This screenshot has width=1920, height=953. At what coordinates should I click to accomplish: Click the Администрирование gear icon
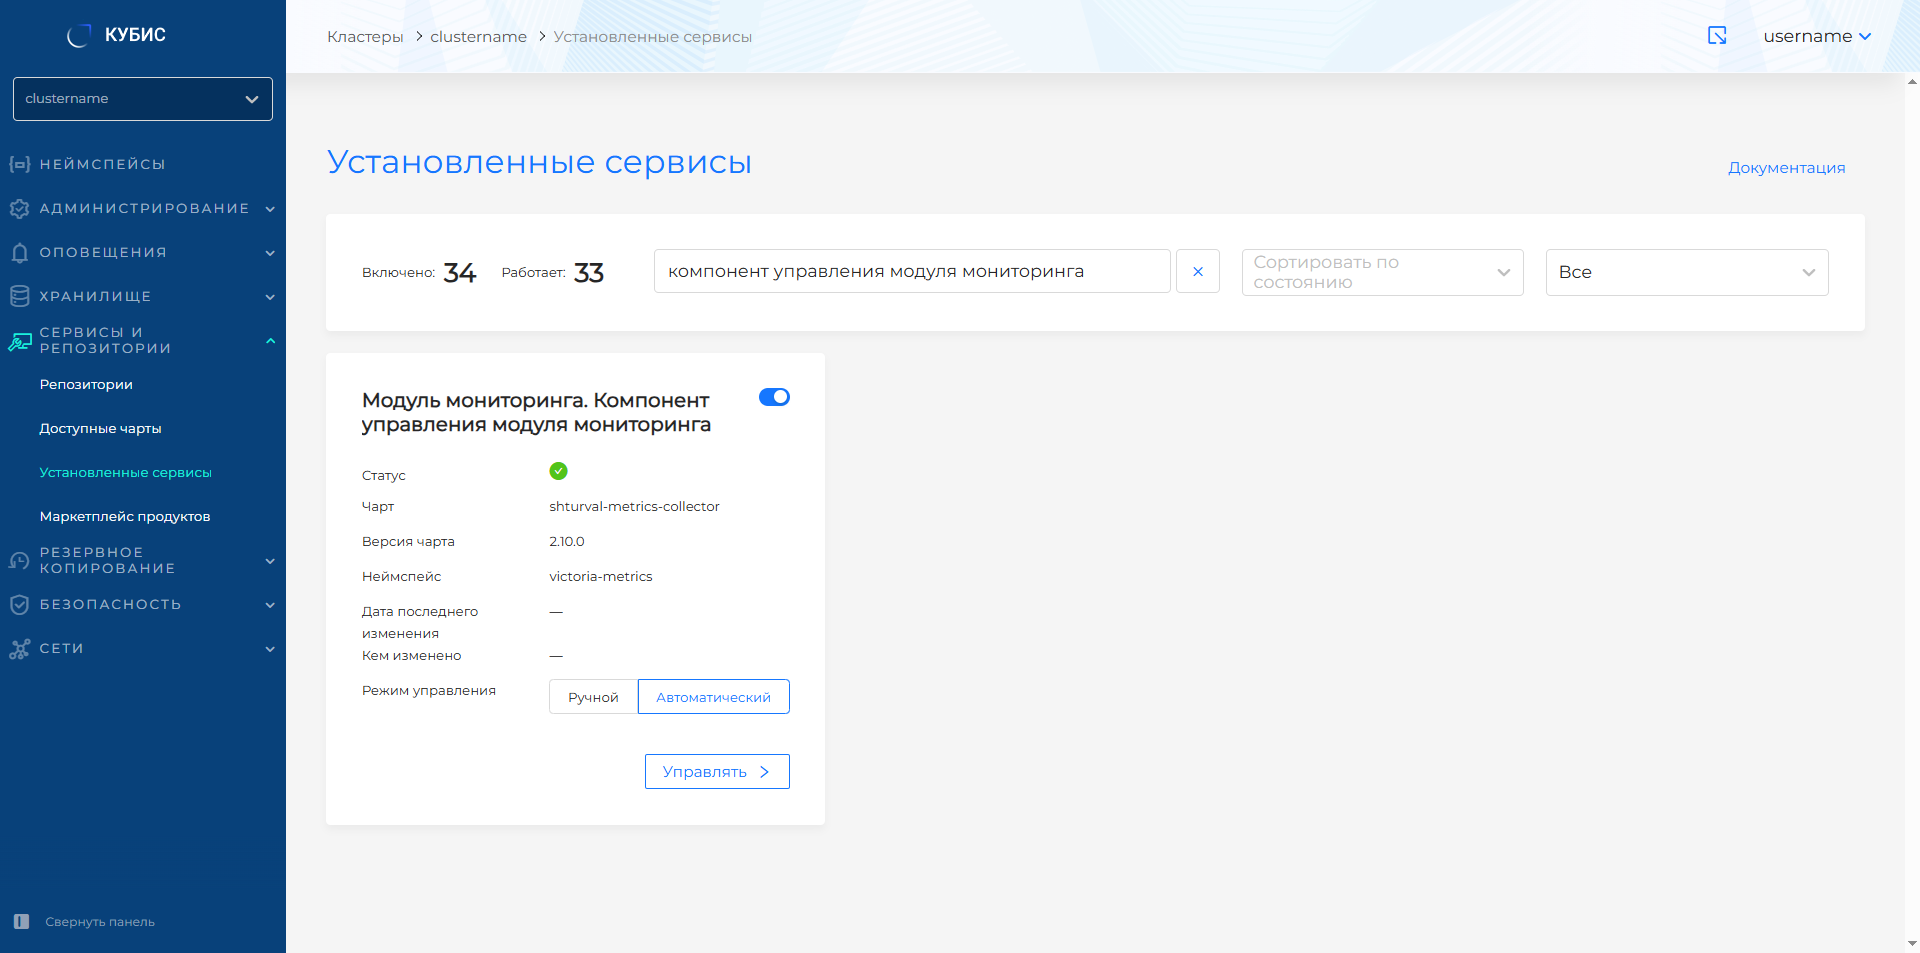point(19,208)
